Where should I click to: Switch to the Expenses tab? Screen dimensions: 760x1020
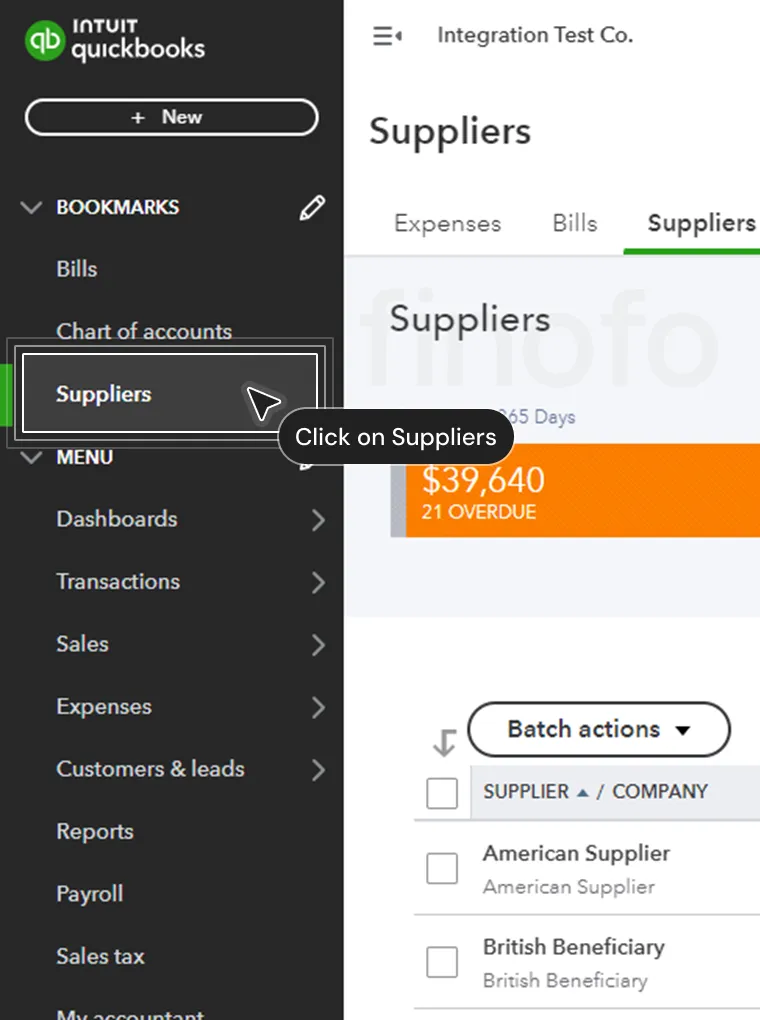pos(448,223)
